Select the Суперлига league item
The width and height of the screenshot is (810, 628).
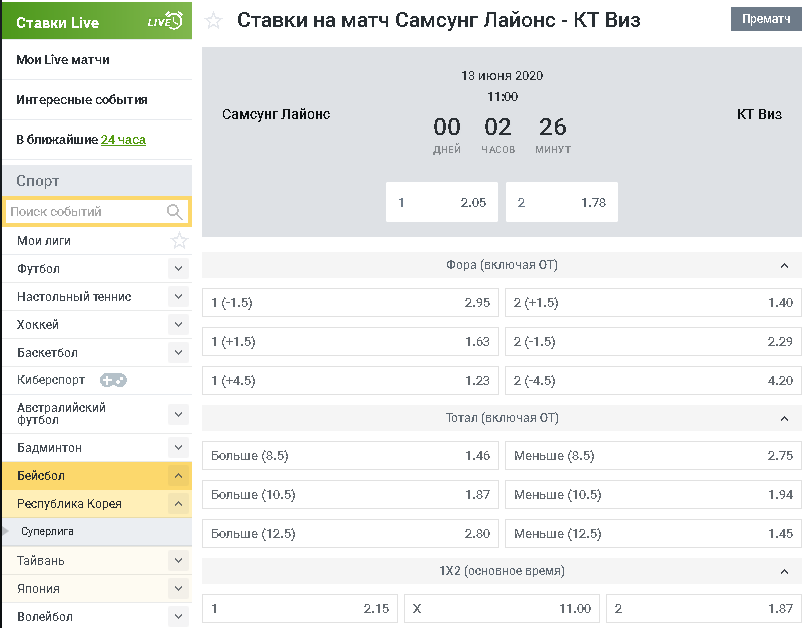tap(48, 531)
